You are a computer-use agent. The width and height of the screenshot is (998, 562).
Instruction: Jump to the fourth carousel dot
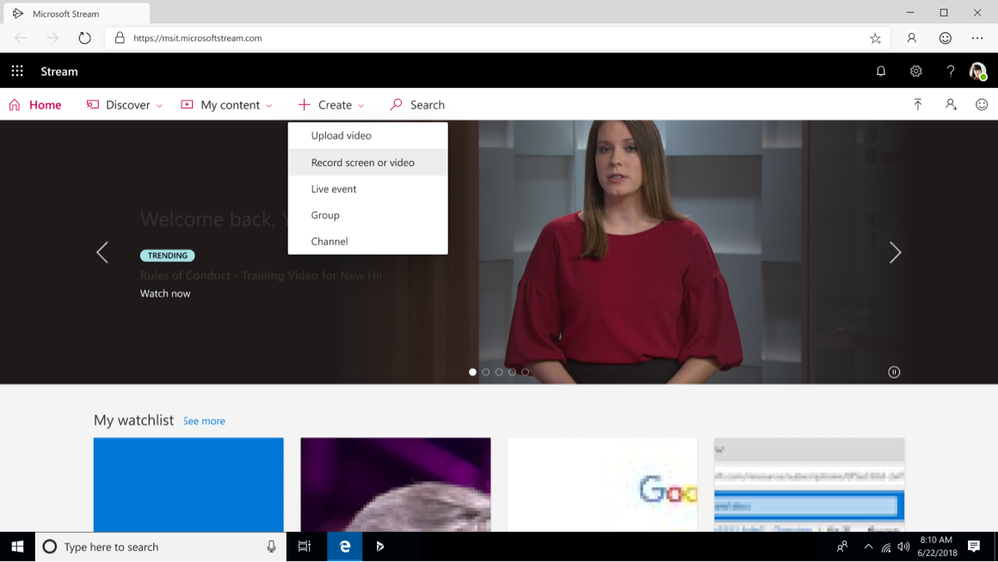[x=512, y=372]
